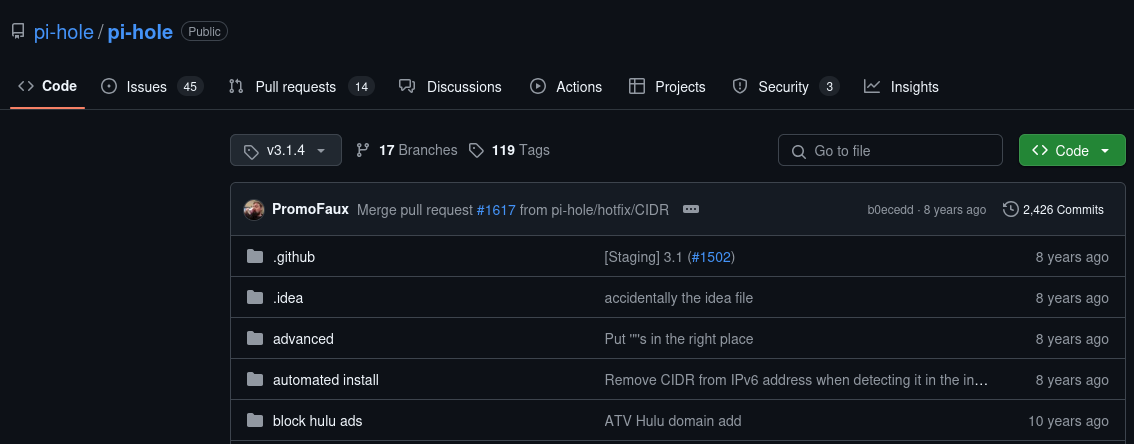Click the tag icon beside 119 Tags

[476, 150]
